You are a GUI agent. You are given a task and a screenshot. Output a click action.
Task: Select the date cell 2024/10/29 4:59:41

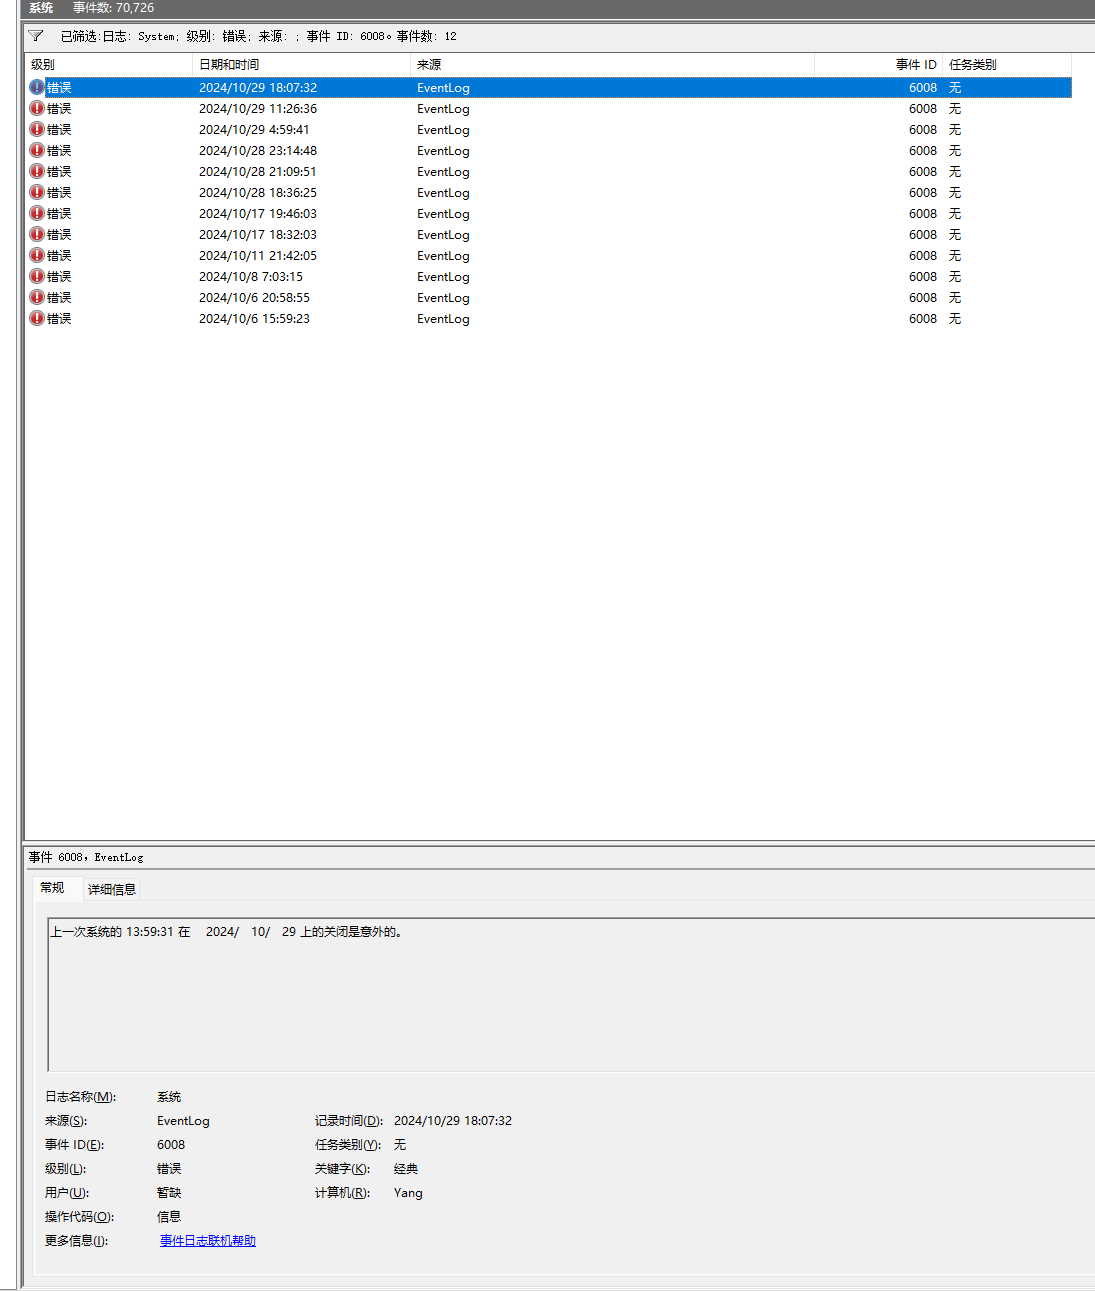254,130
